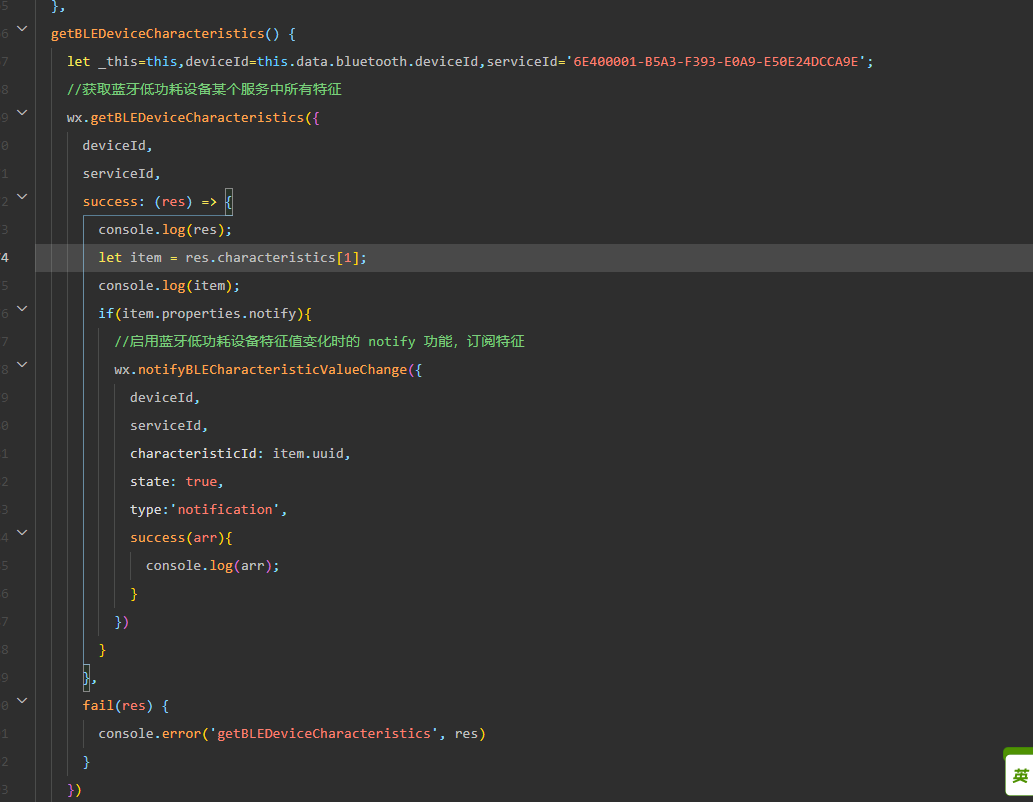Click characteristicId: item.uuid, line
This screenshot has height=802, width=1033.
pos(240,453)
